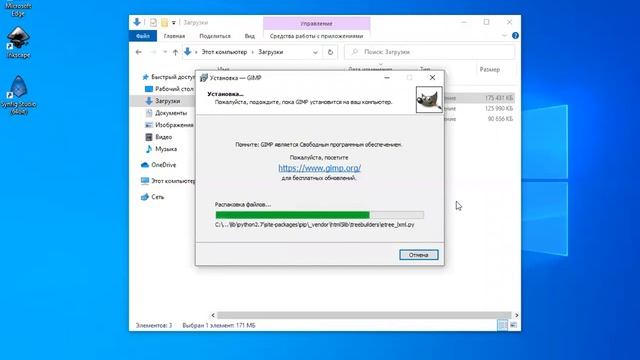Open Explorer help question icon
This screenshot has width=640, height=360.
[515, 36]
